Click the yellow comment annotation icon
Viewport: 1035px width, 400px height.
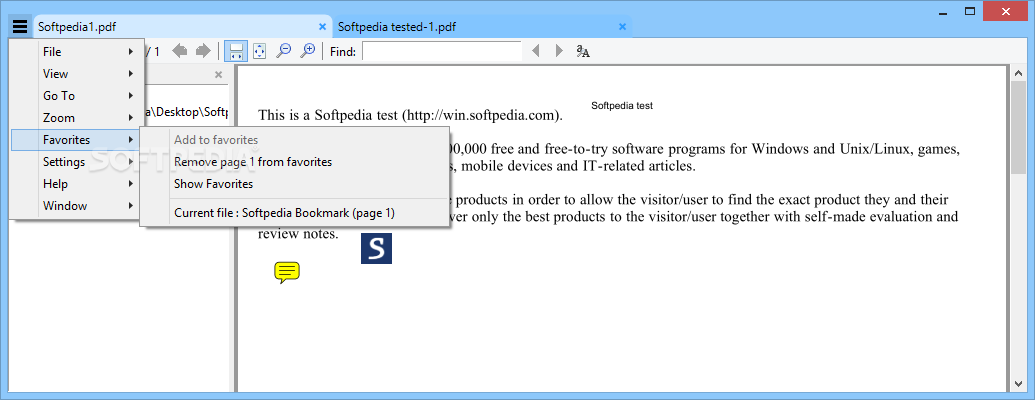[x=287, y=273]
